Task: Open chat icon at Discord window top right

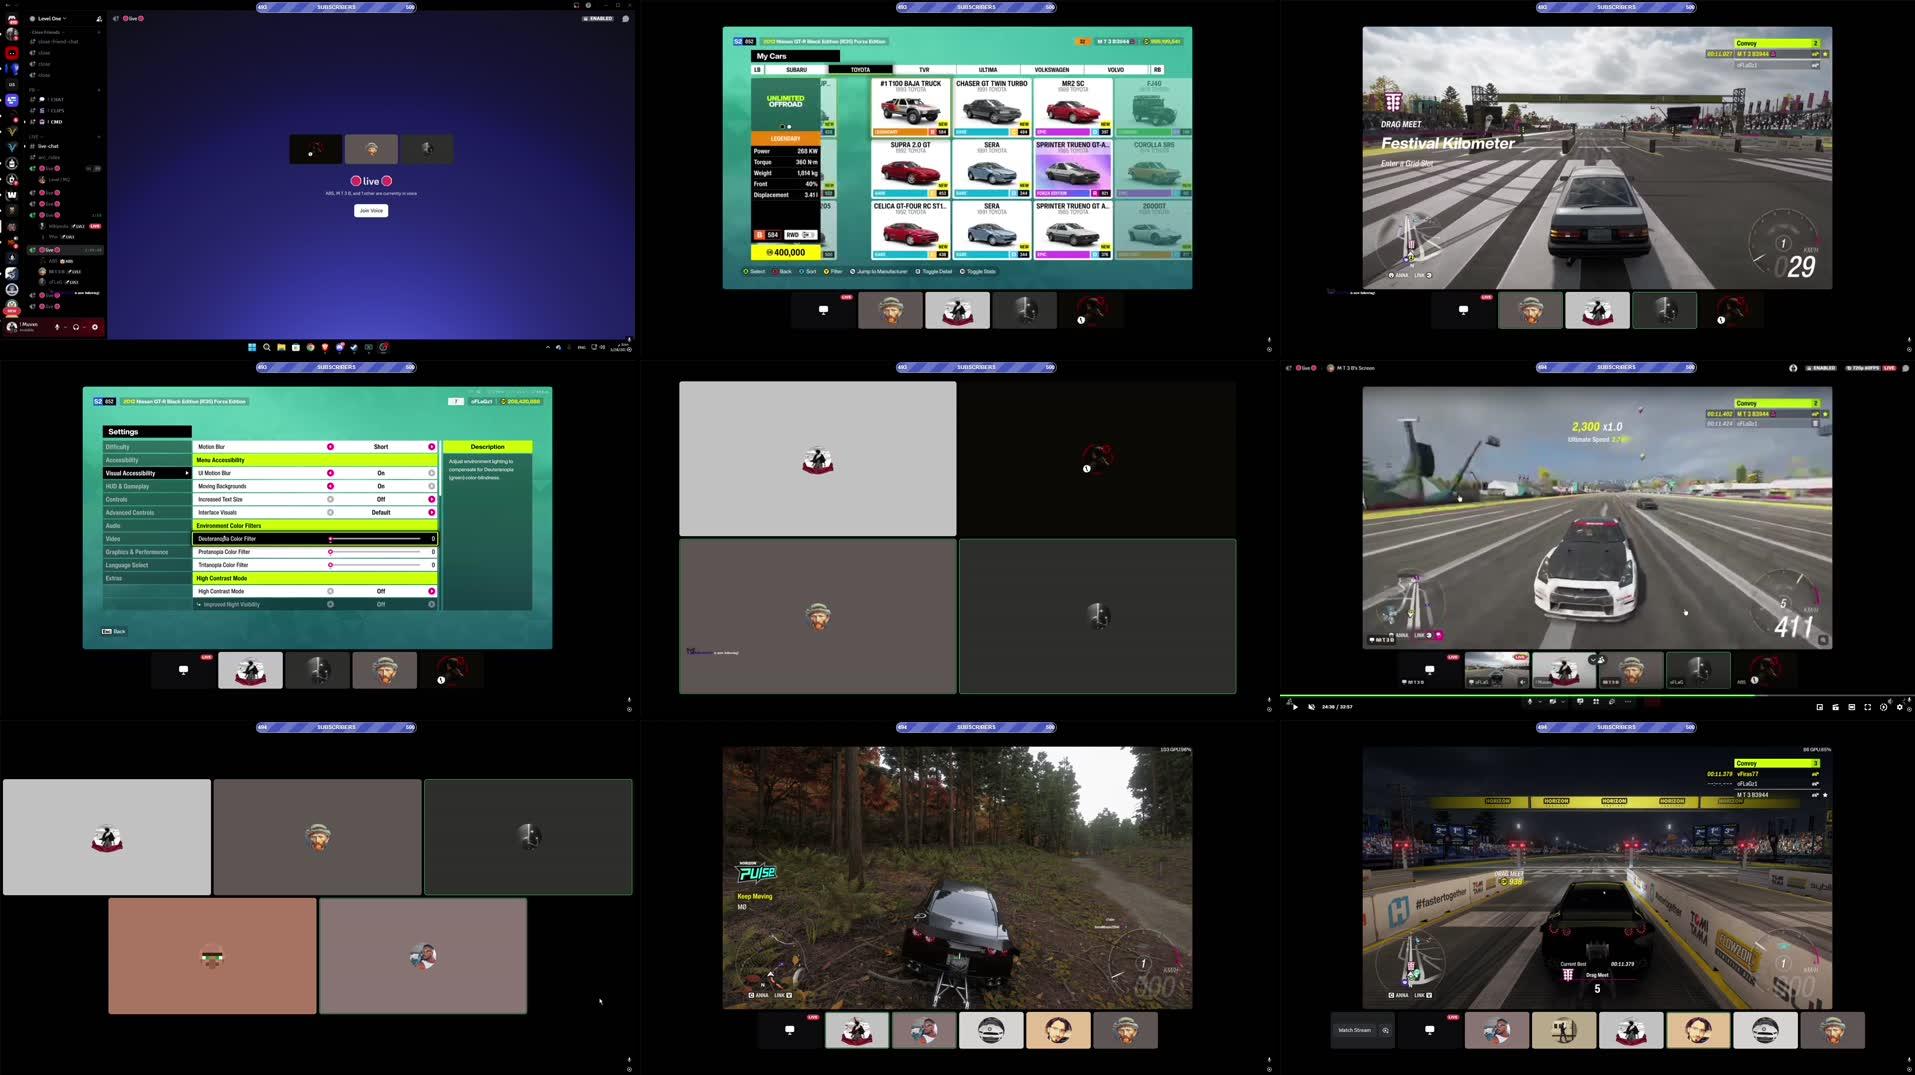Action: point(626,19)
